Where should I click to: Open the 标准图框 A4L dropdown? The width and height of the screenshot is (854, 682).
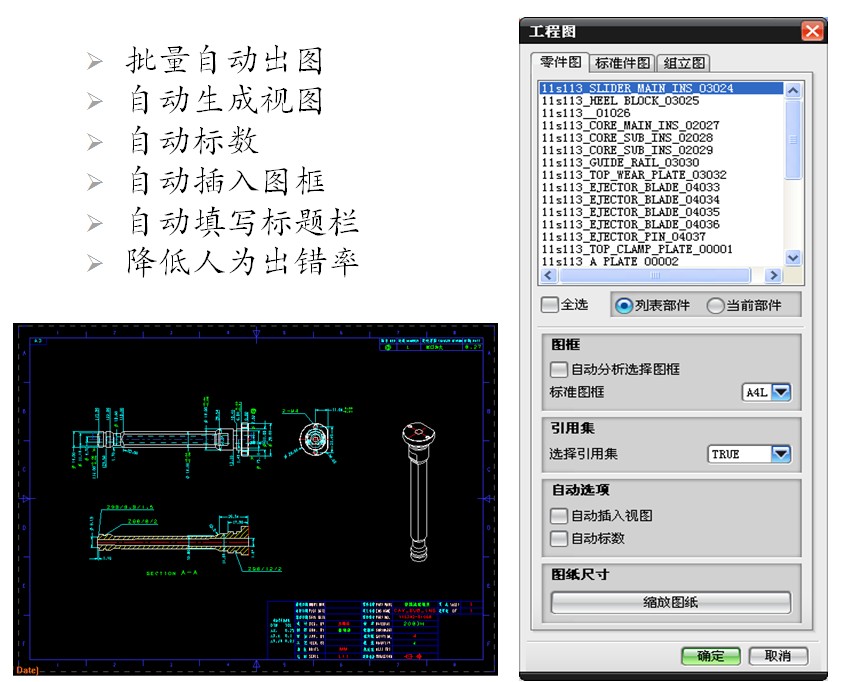pyautogui.click(x=781, y=393)
